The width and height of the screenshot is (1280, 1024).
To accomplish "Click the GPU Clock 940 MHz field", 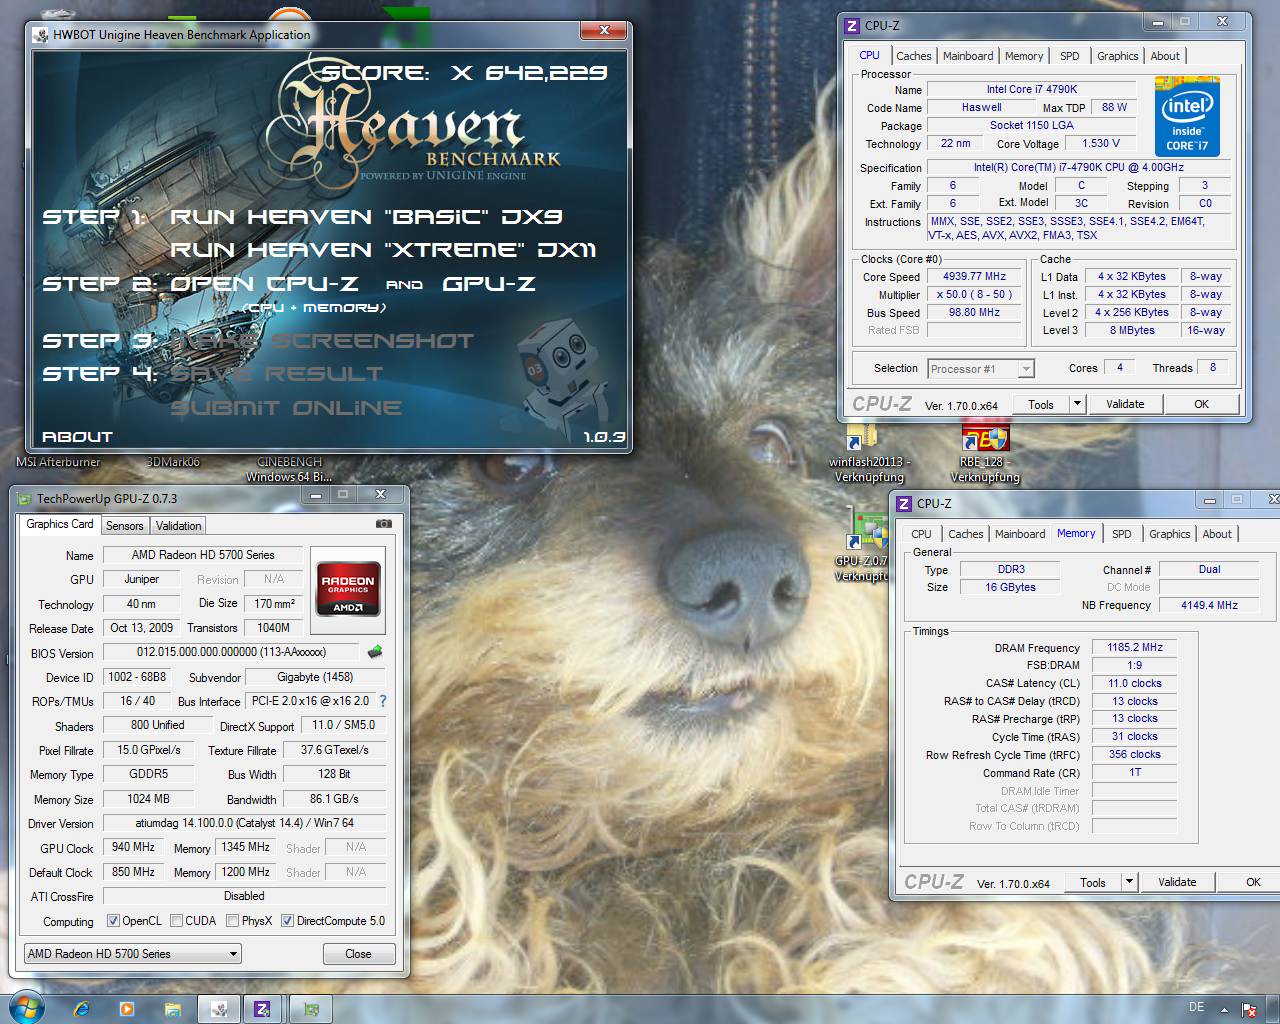I will coord(133,848).
